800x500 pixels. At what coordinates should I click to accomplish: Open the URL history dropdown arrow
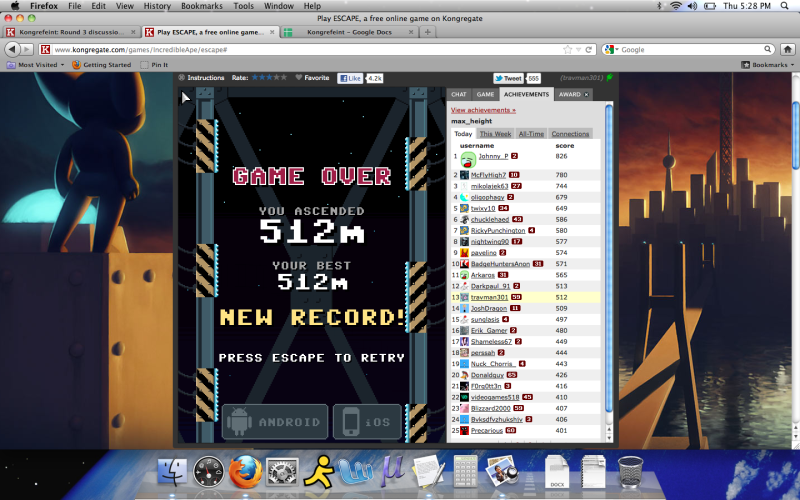579,49
